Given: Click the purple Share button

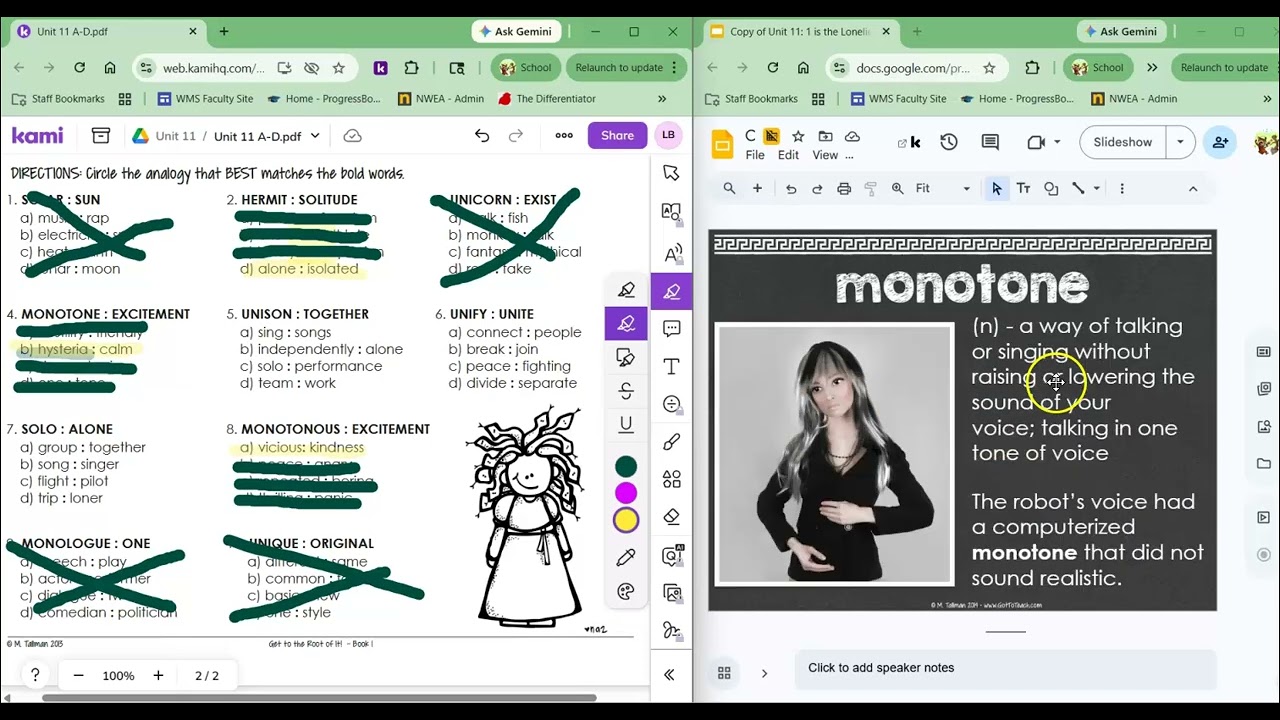Looking at the screenshot, I should coord(617,135).
